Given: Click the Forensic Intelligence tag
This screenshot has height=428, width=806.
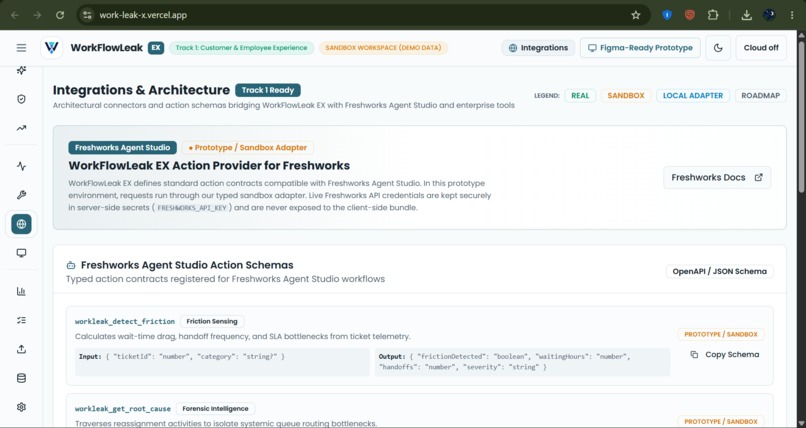Looking at the screenshot, I should (x=215, y=408).
